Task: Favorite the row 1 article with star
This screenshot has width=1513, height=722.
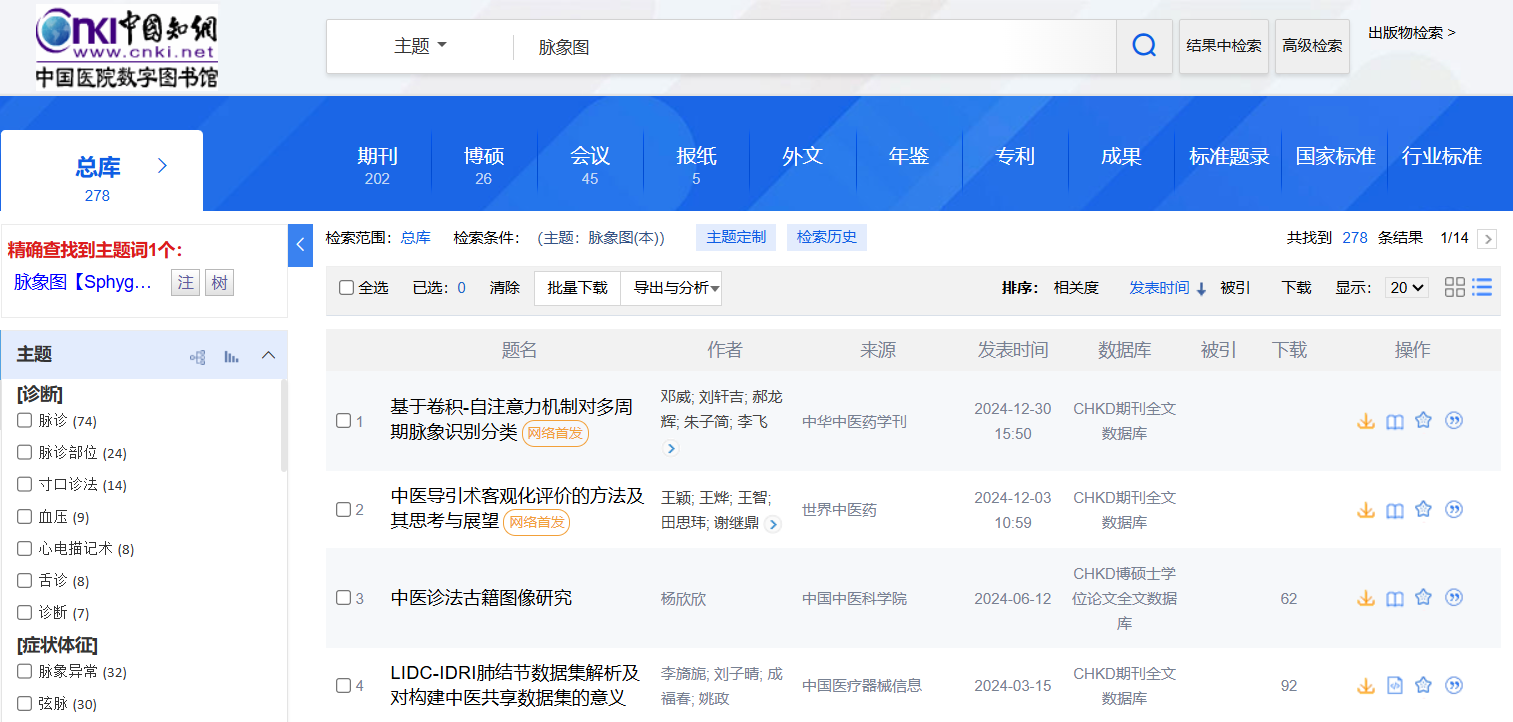Action: pyautogui.click(x=1424, y=420)
